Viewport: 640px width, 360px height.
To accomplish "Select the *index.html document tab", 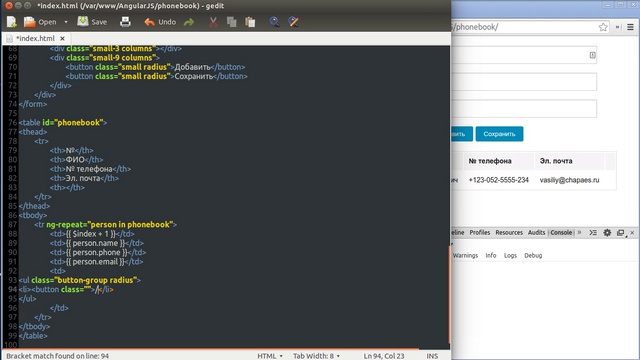I will (x=36, y=38).
